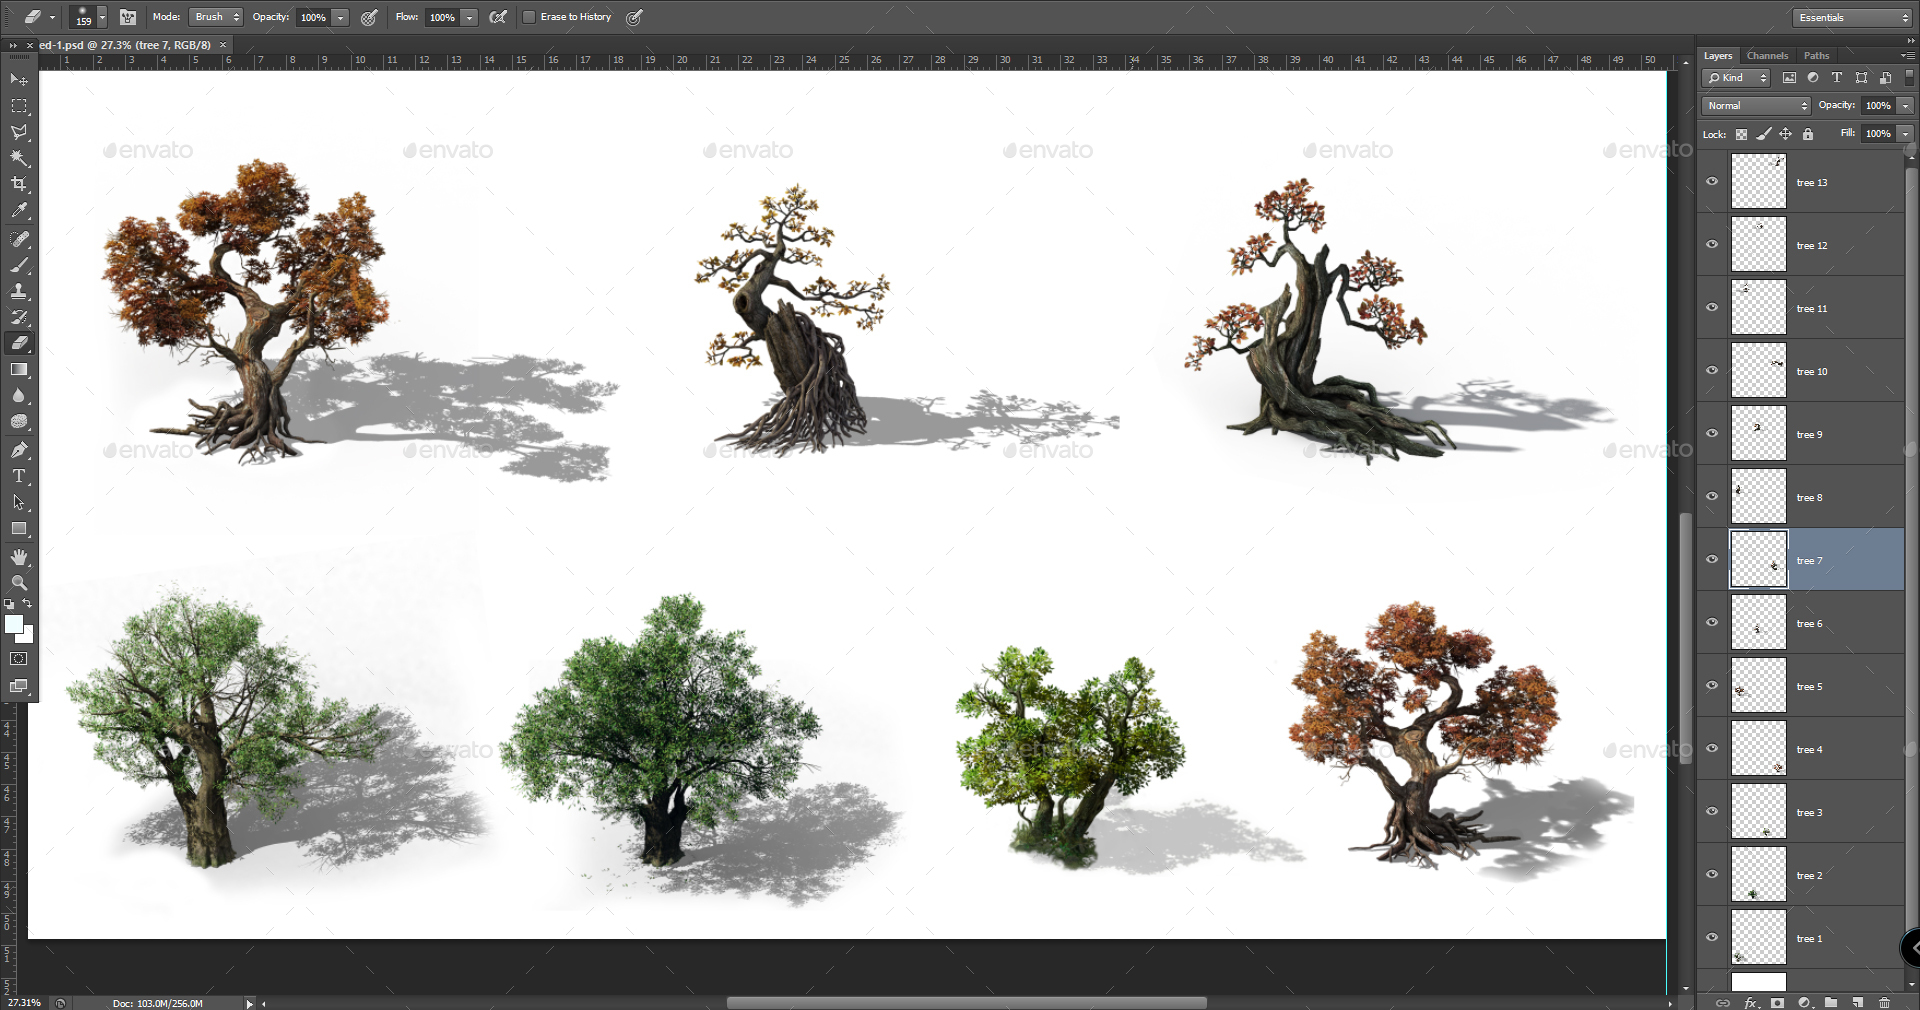Image resolution: width=1920 pixels, height=1010 pixels.
Task: Create a new layer group folder
Action: coord(1831,1003)
